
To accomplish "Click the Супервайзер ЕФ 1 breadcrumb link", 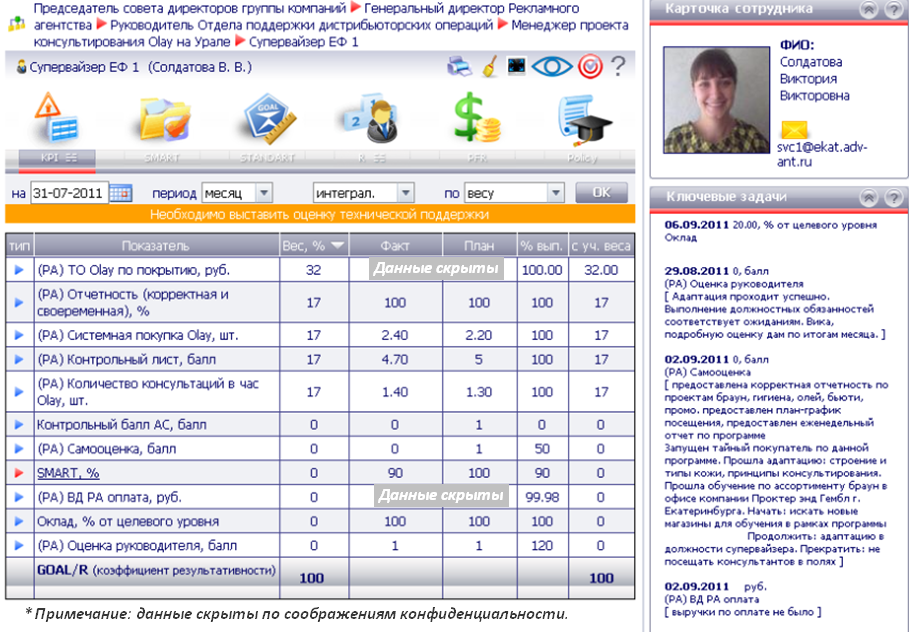I will pos(304,42).
